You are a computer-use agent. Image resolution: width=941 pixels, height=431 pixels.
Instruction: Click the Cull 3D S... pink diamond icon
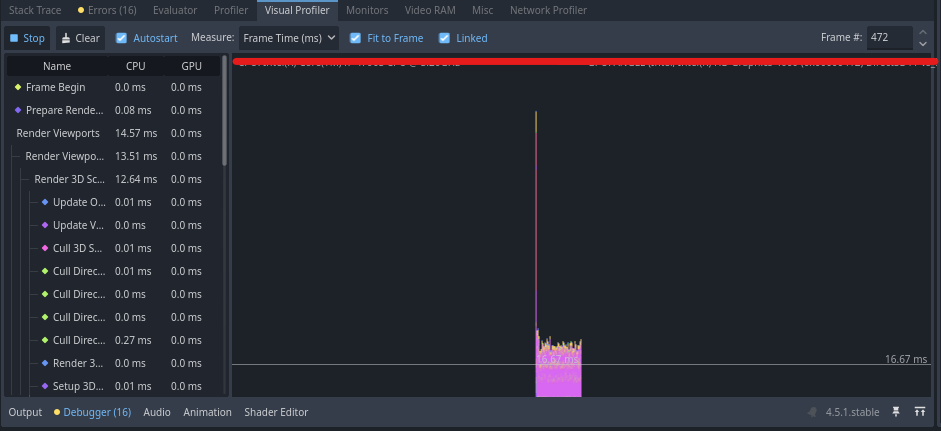click(45, 248)
